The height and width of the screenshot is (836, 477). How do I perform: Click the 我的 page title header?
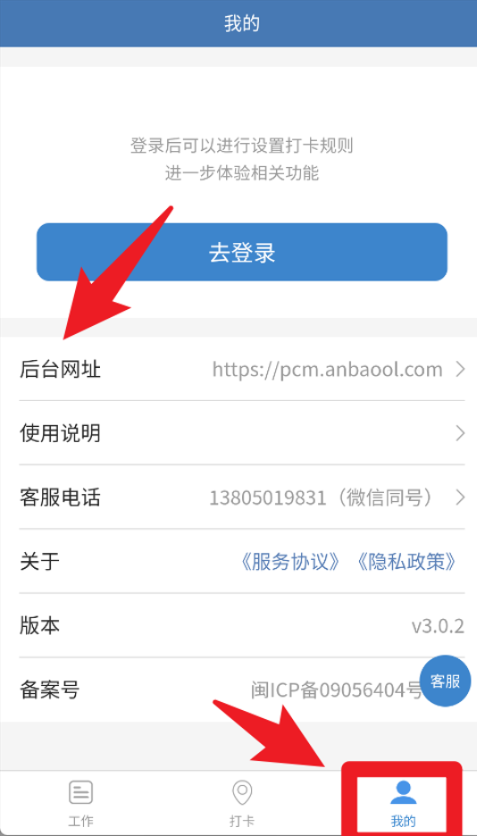click(x=241, y=25)
